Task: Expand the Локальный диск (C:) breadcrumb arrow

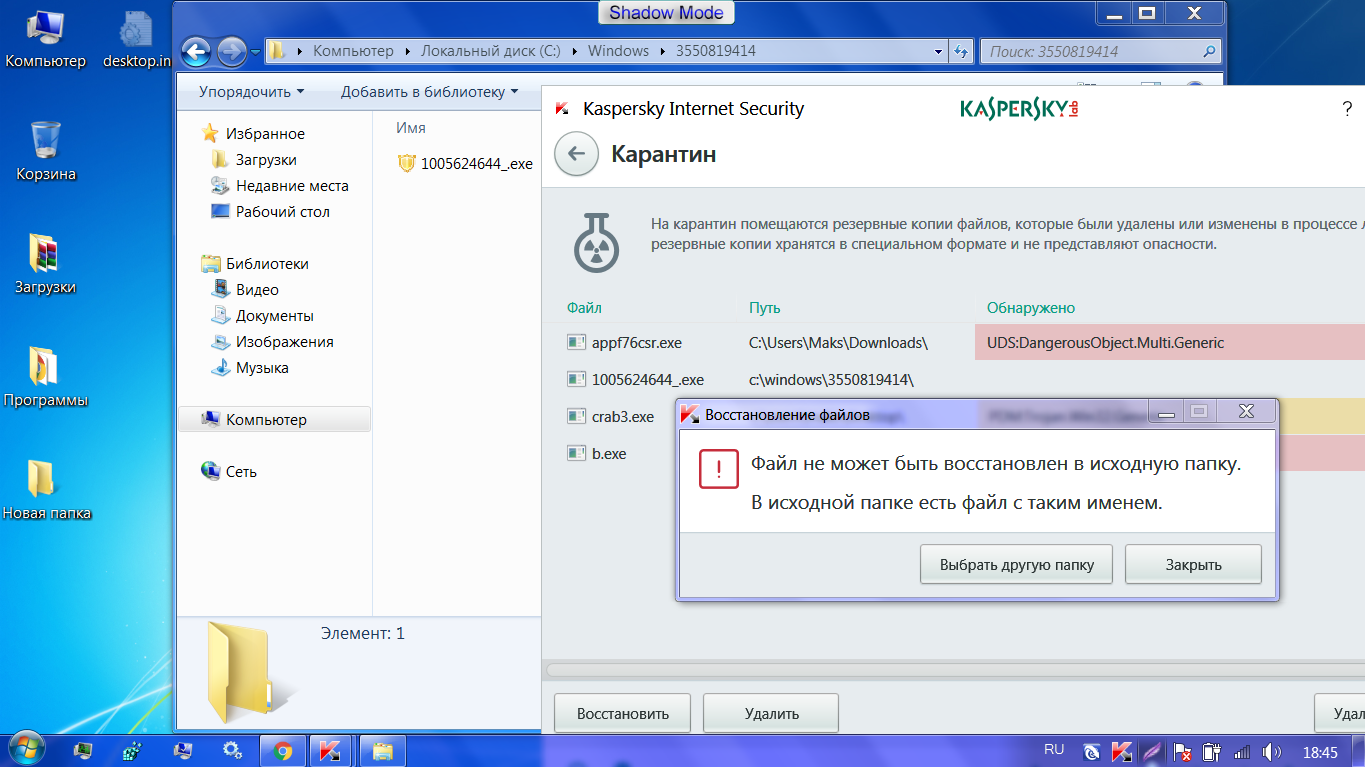Action: [574, 51]
